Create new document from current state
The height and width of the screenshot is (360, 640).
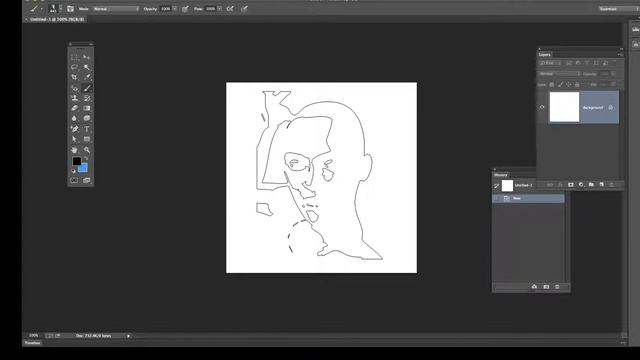[x=534, y=287]
